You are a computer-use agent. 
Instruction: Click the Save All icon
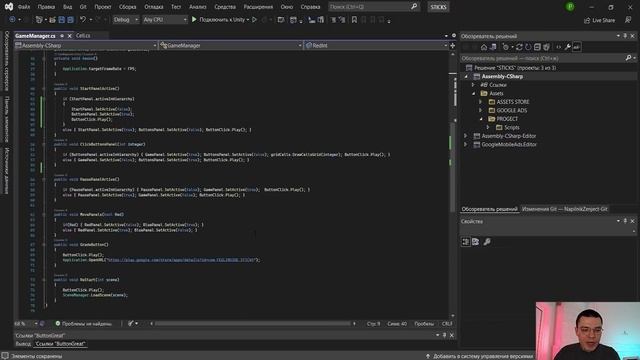point(70,20)
